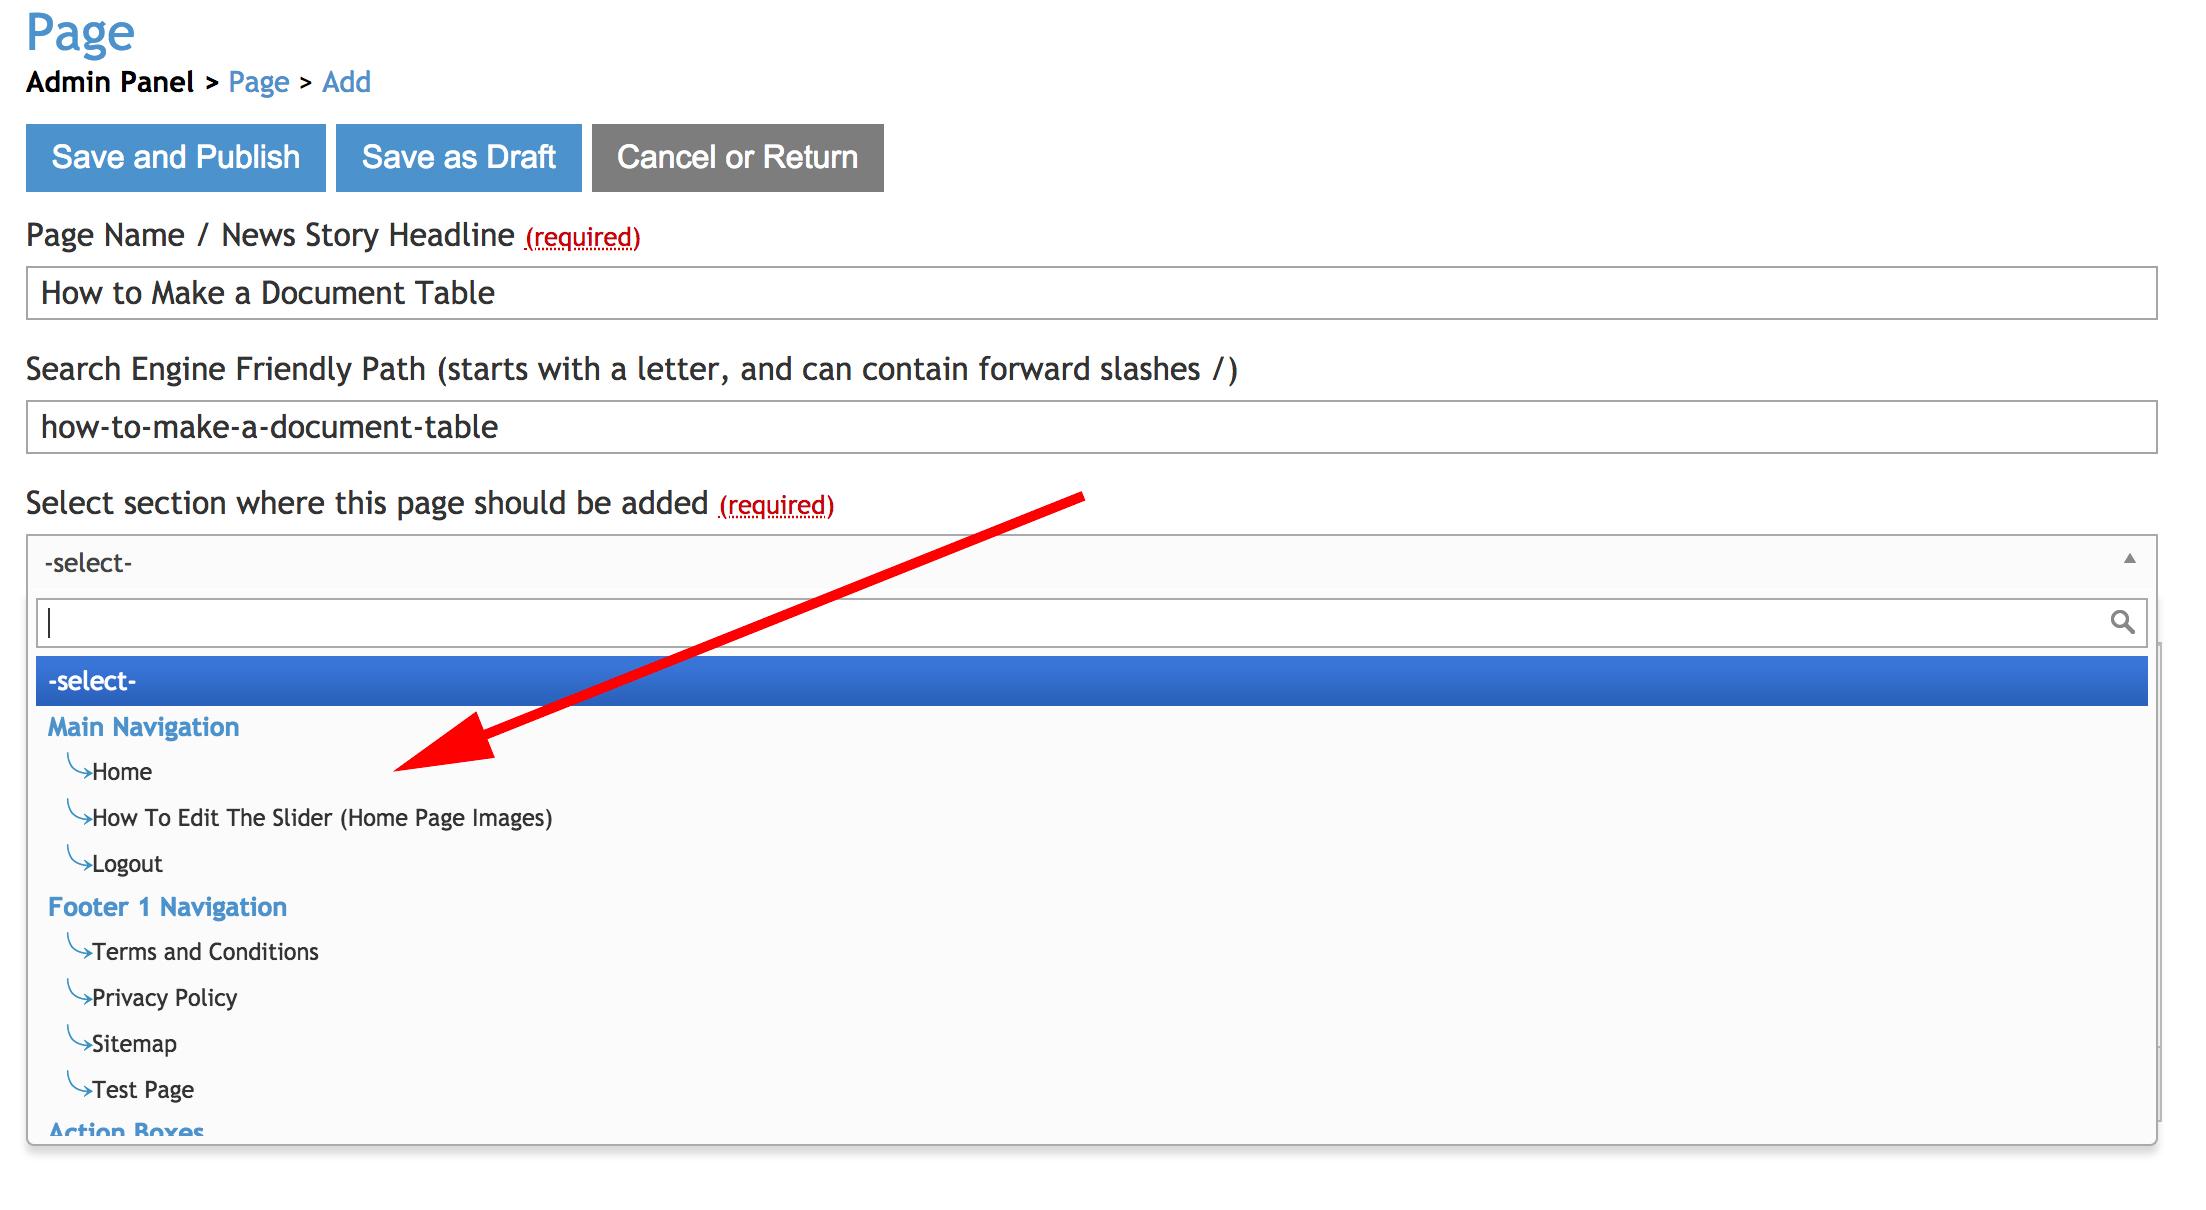Viewport: 2206px width, 1210px height.
Task: Select Footer 1 Navigation heading
Action: pyautogui.click(x=167, y=906)
